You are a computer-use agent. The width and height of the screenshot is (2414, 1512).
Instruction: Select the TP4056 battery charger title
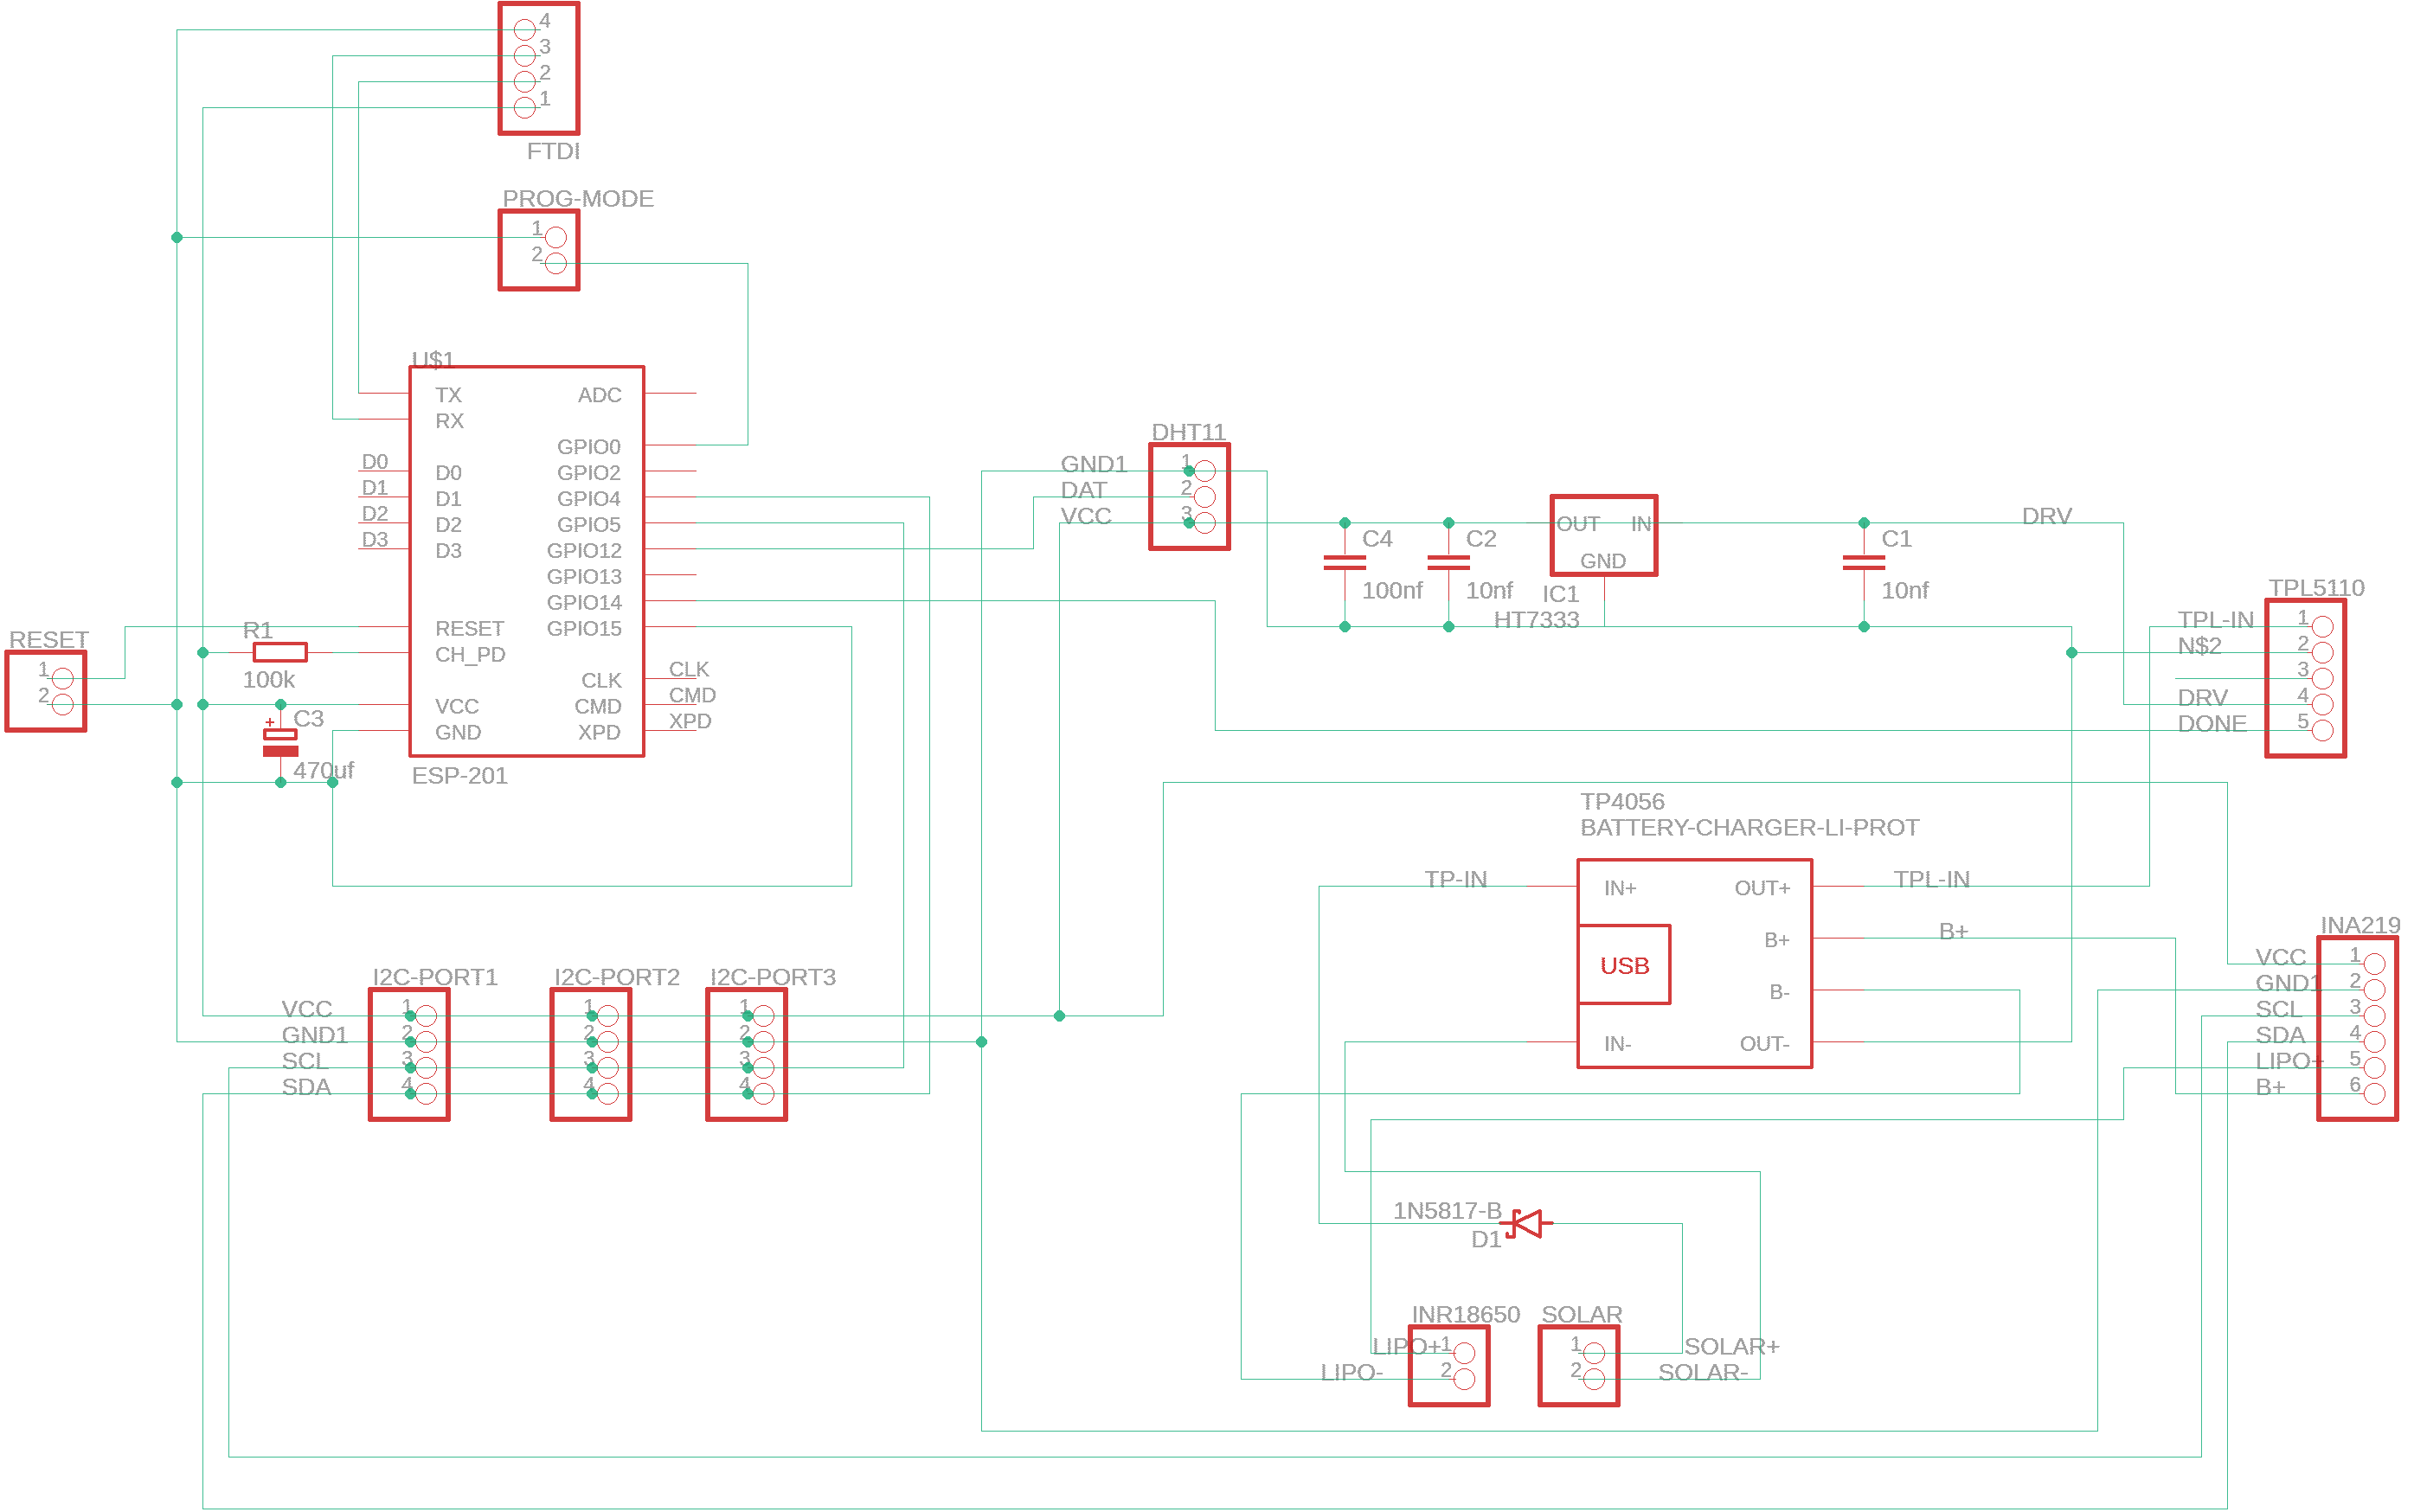[1622, 802]
